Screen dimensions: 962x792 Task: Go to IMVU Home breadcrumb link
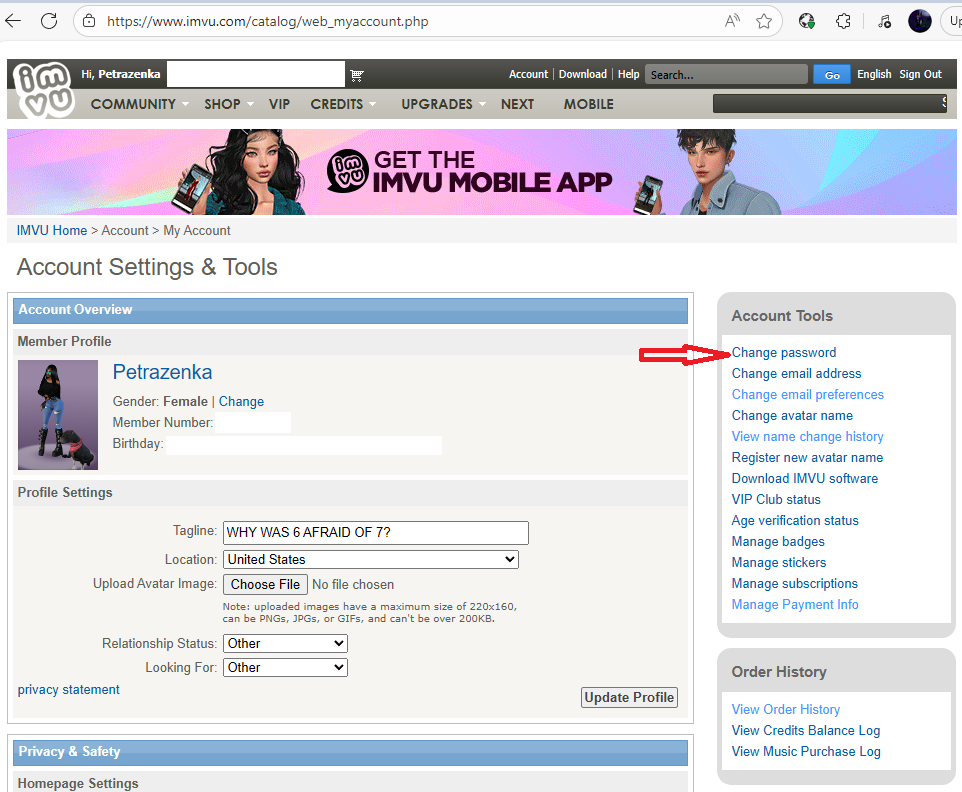coord(52,231)
